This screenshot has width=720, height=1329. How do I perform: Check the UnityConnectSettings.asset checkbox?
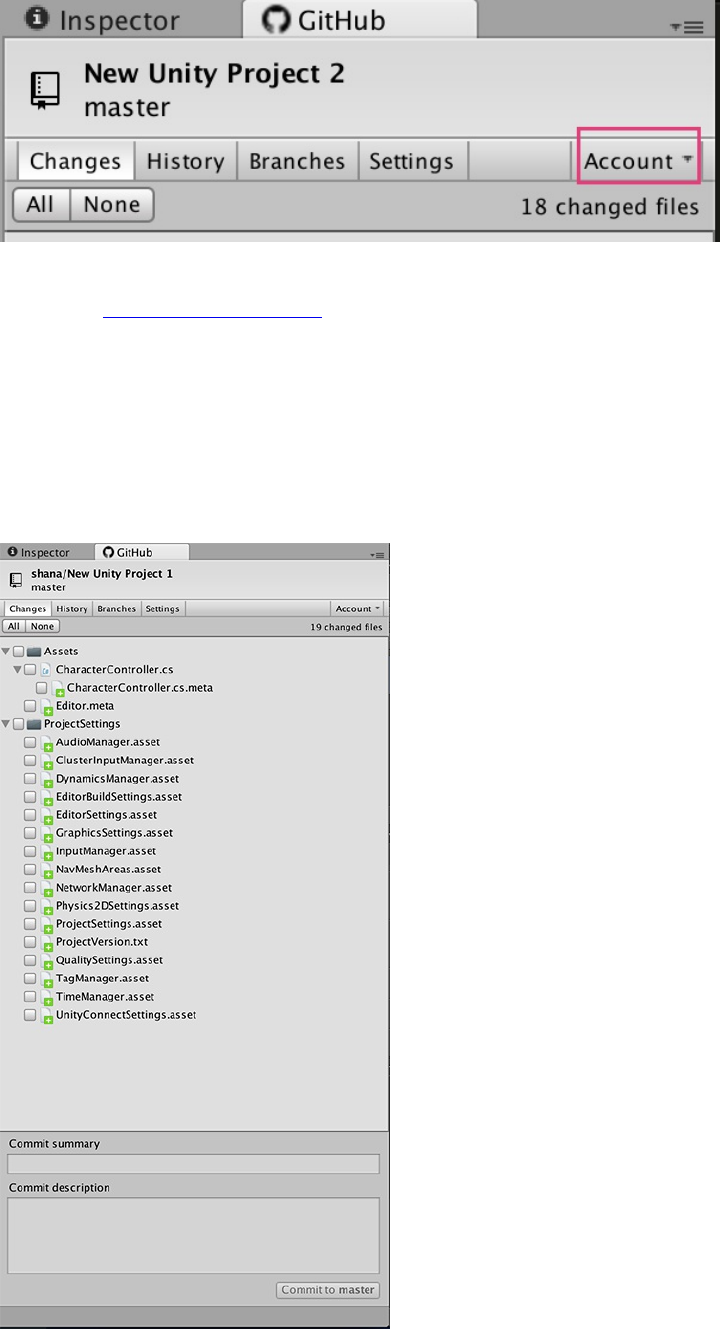click(30, 1015)
